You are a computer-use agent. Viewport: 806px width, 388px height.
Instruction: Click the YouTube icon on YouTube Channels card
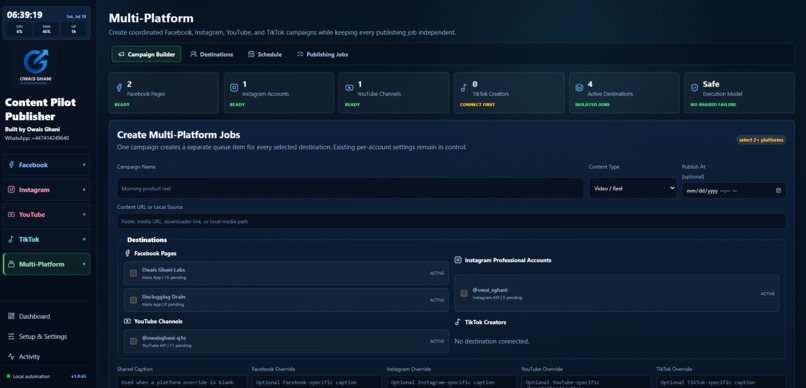coord(350,88)
